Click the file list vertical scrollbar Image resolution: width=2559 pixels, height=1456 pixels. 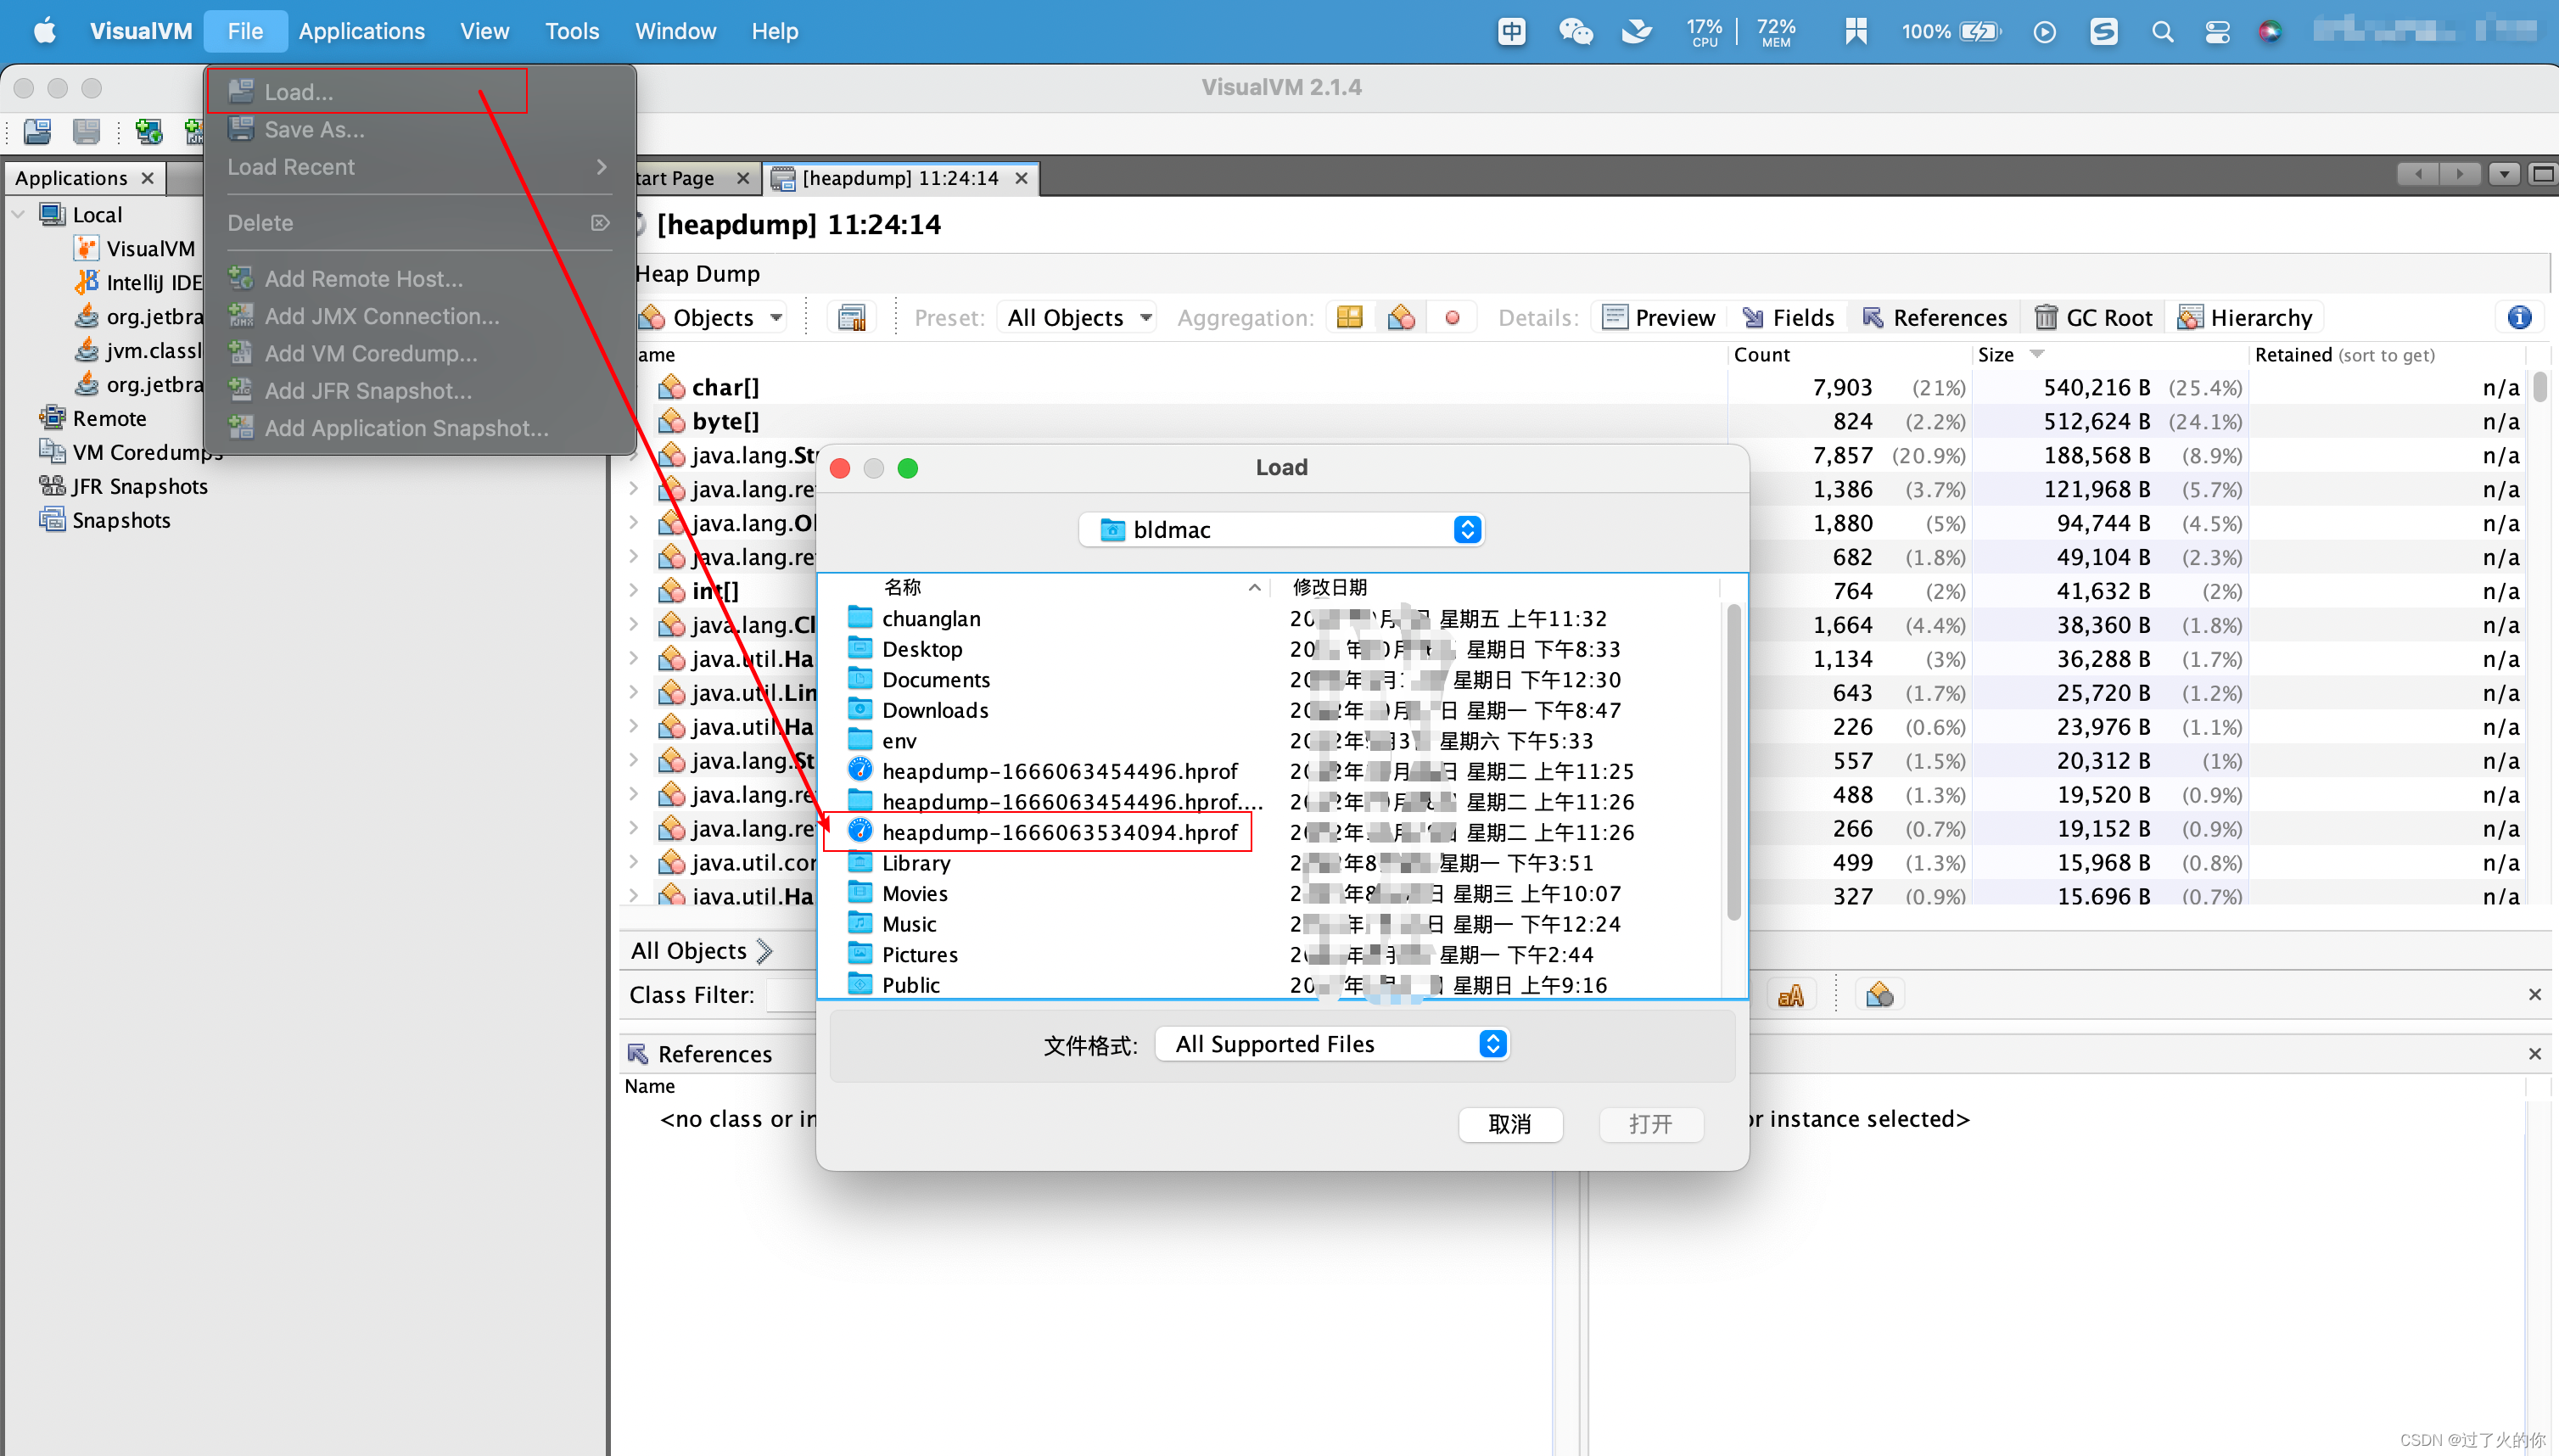coord(1733,760)
